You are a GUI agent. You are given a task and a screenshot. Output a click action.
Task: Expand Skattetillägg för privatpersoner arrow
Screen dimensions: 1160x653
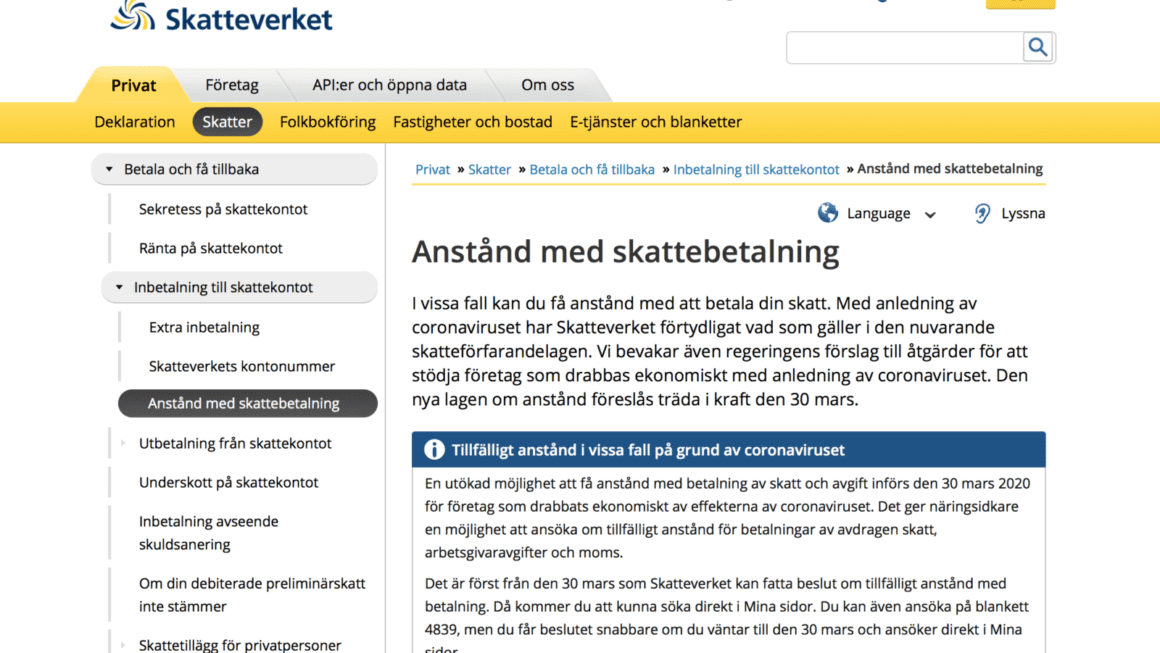(x=123, y=645)
